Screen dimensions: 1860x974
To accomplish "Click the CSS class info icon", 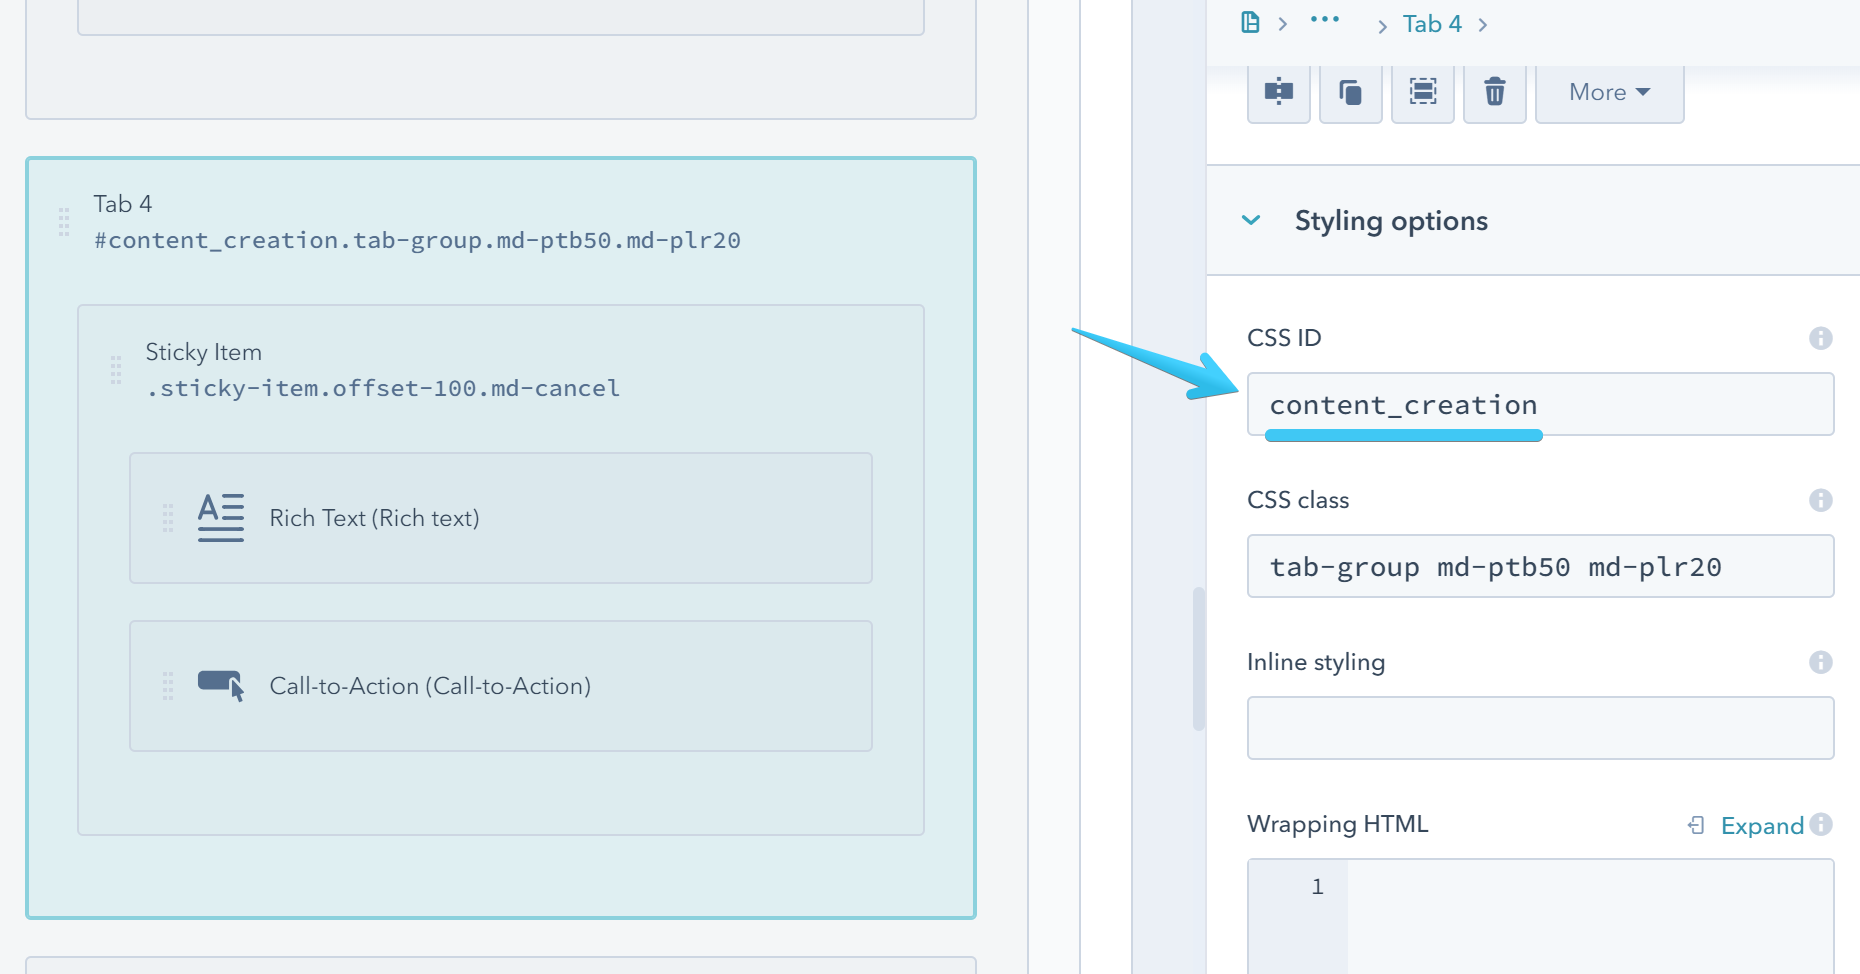I will (x=1820, y=500).
